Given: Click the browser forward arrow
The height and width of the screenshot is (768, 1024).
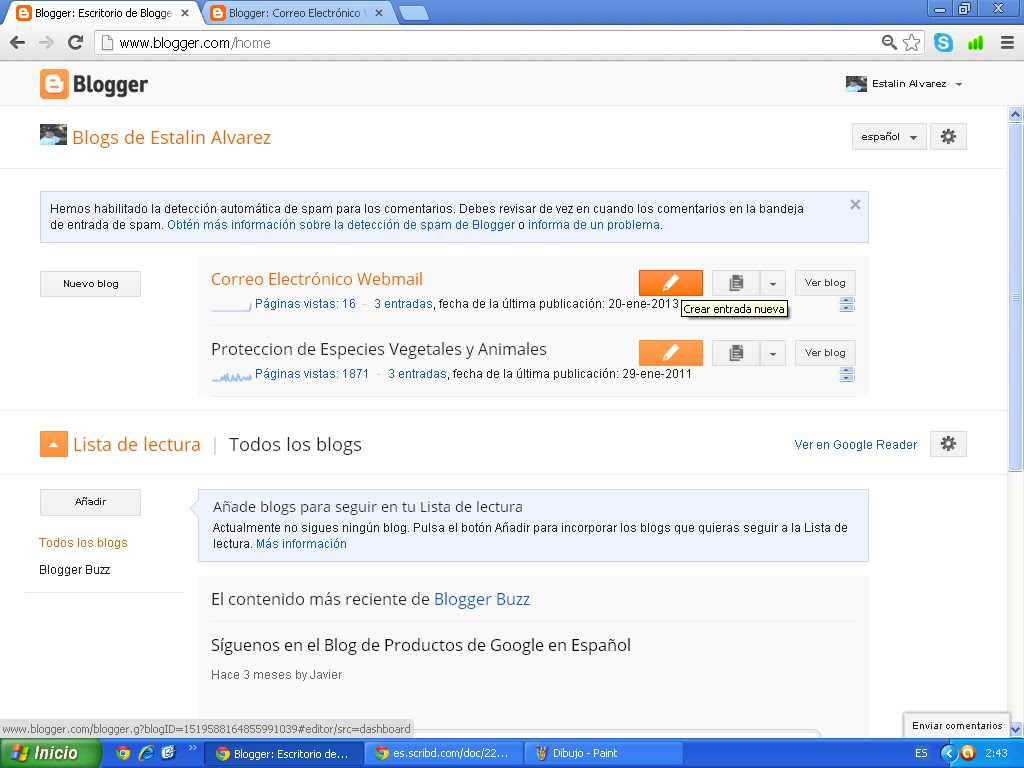Looking at the screenshot, I should click(x=46, y=43).
